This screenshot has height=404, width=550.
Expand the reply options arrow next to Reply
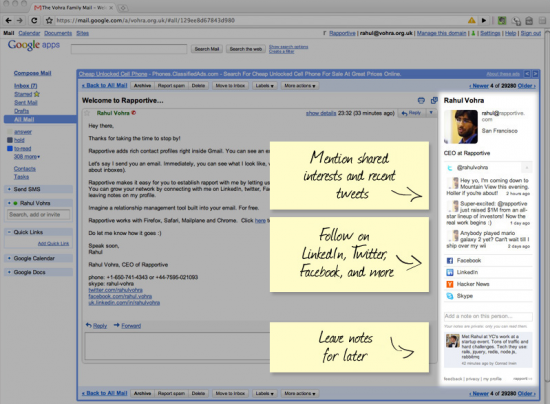tap(431, 113)
